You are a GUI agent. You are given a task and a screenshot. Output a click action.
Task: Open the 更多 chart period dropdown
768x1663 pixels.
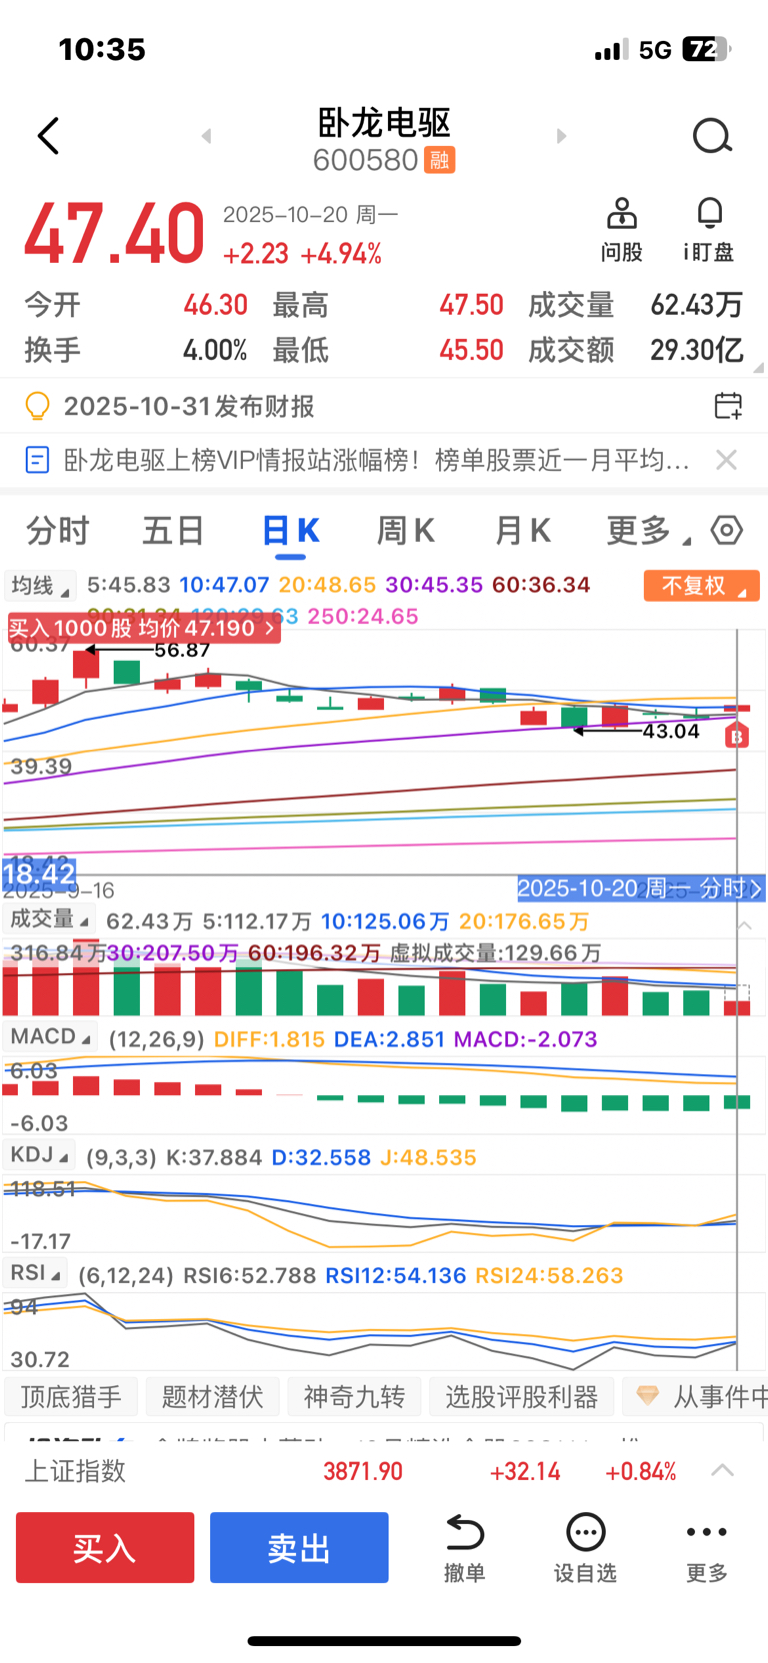coord(648,531)
